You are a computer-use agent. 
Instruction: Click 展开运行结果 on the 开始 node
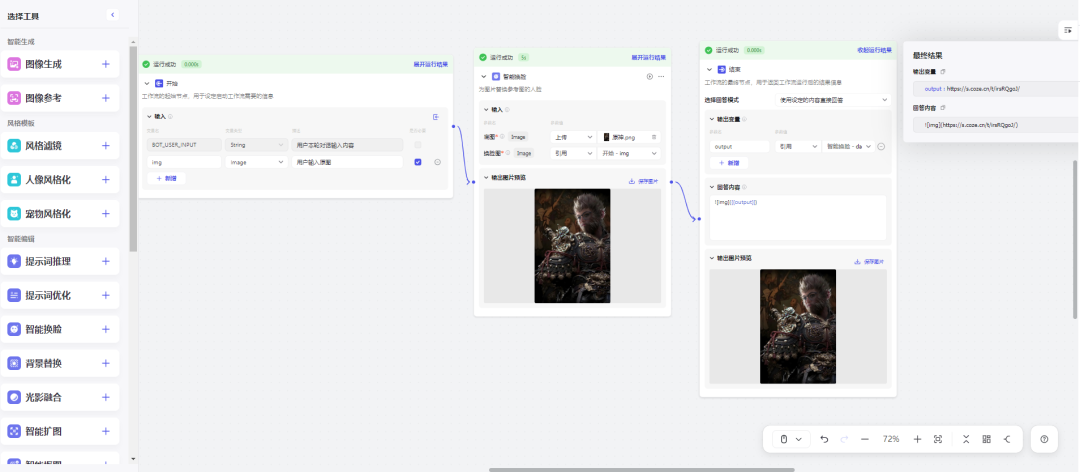(x=430, y=64)
